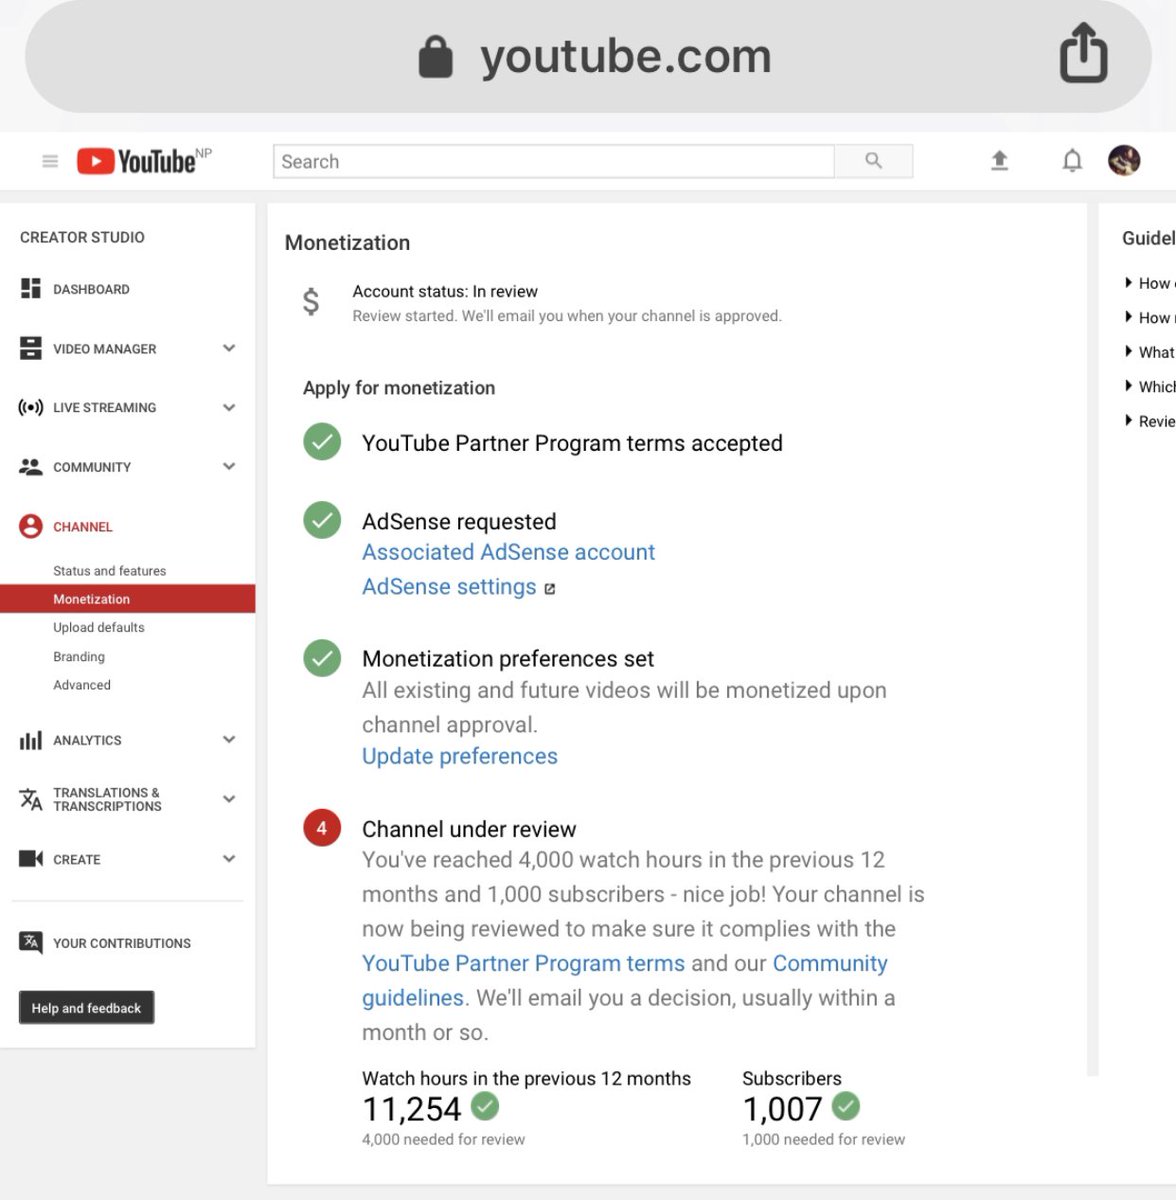Open the hamburger guide menu

coord(50,161)
